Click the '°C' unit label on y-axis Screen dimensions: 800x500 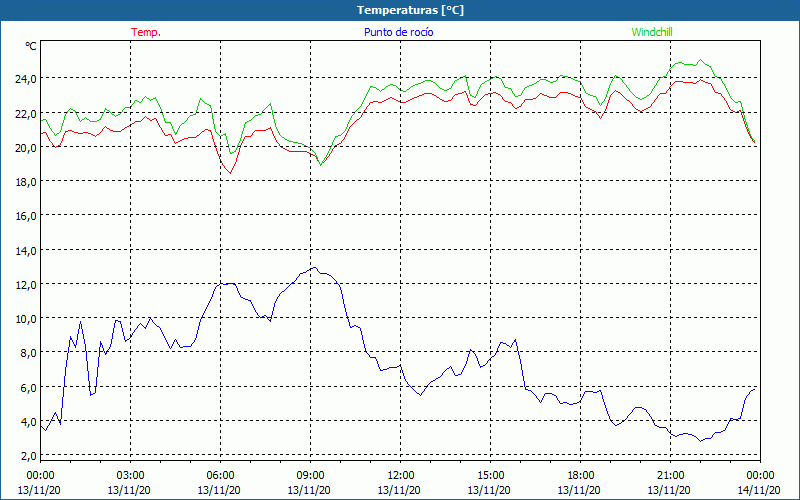click(x=31, y=46)
